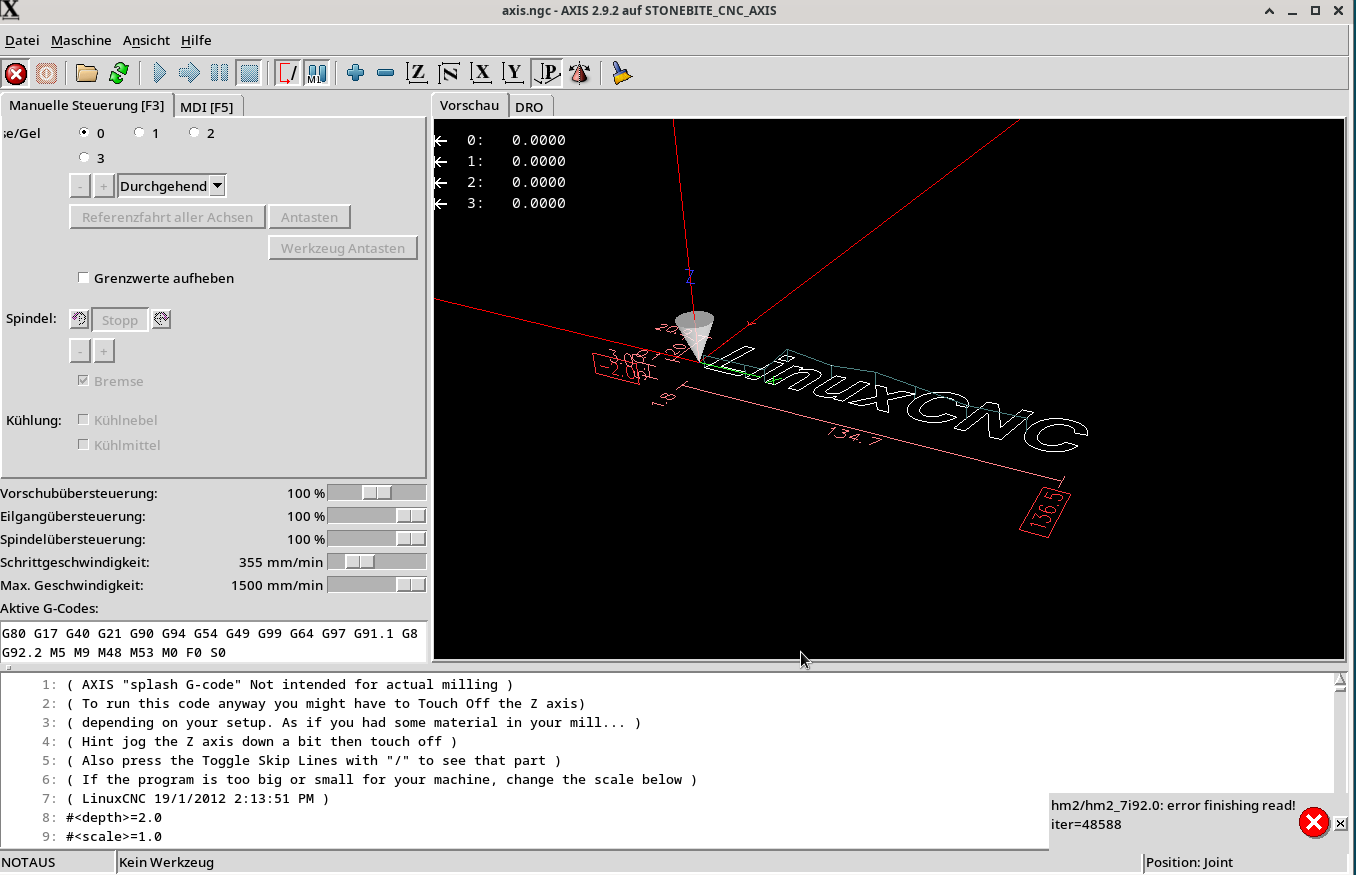Jog selected joint negative with minus button
Viewport: 1356px width, 875px height.
(x=80, y=186)
